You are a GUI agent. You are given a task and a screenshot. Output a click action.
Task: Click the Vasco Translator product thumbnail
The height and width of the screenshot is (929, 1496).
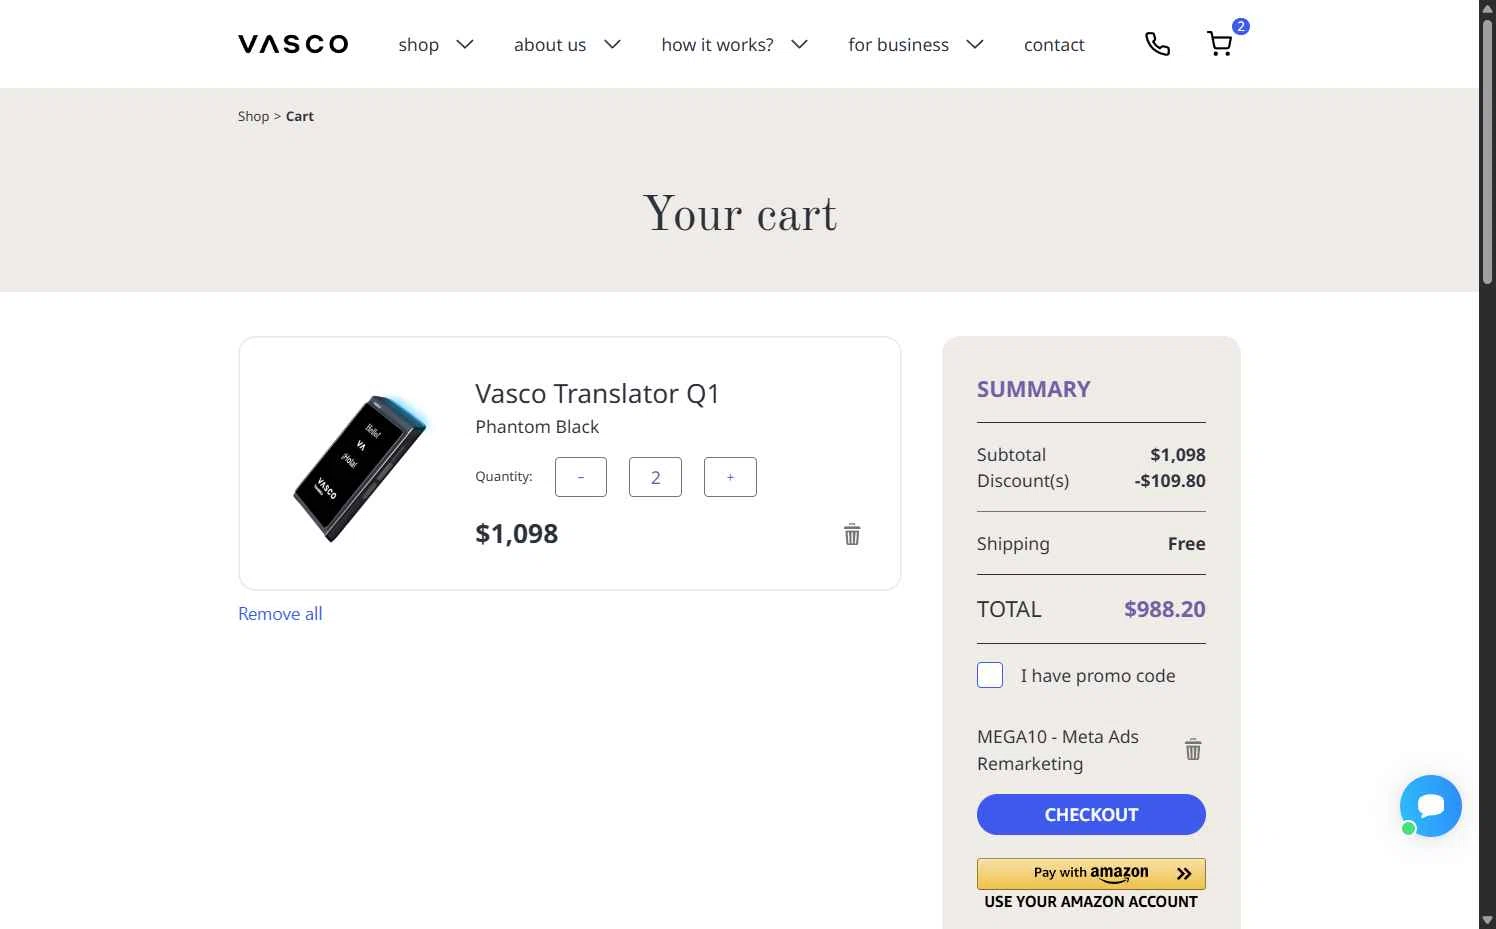[x=360, y=468]
